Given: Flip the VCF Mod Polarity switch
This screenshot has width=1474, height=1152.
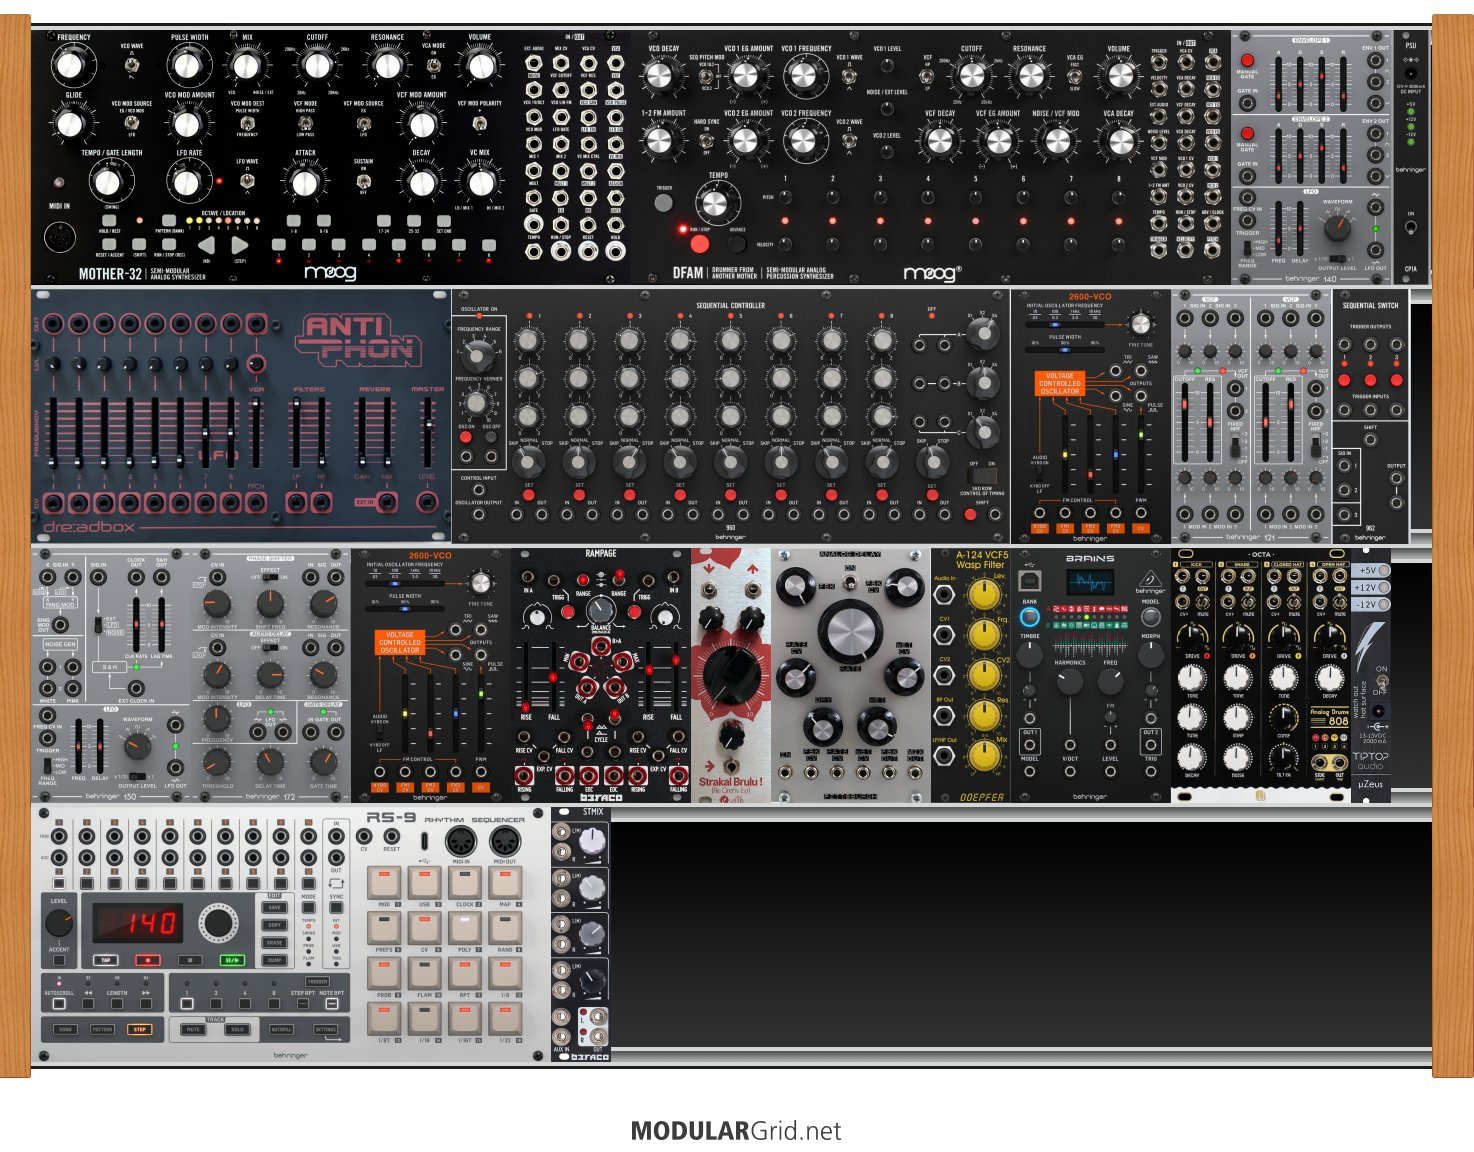Looking at the screenshot, I should [480, 123].
